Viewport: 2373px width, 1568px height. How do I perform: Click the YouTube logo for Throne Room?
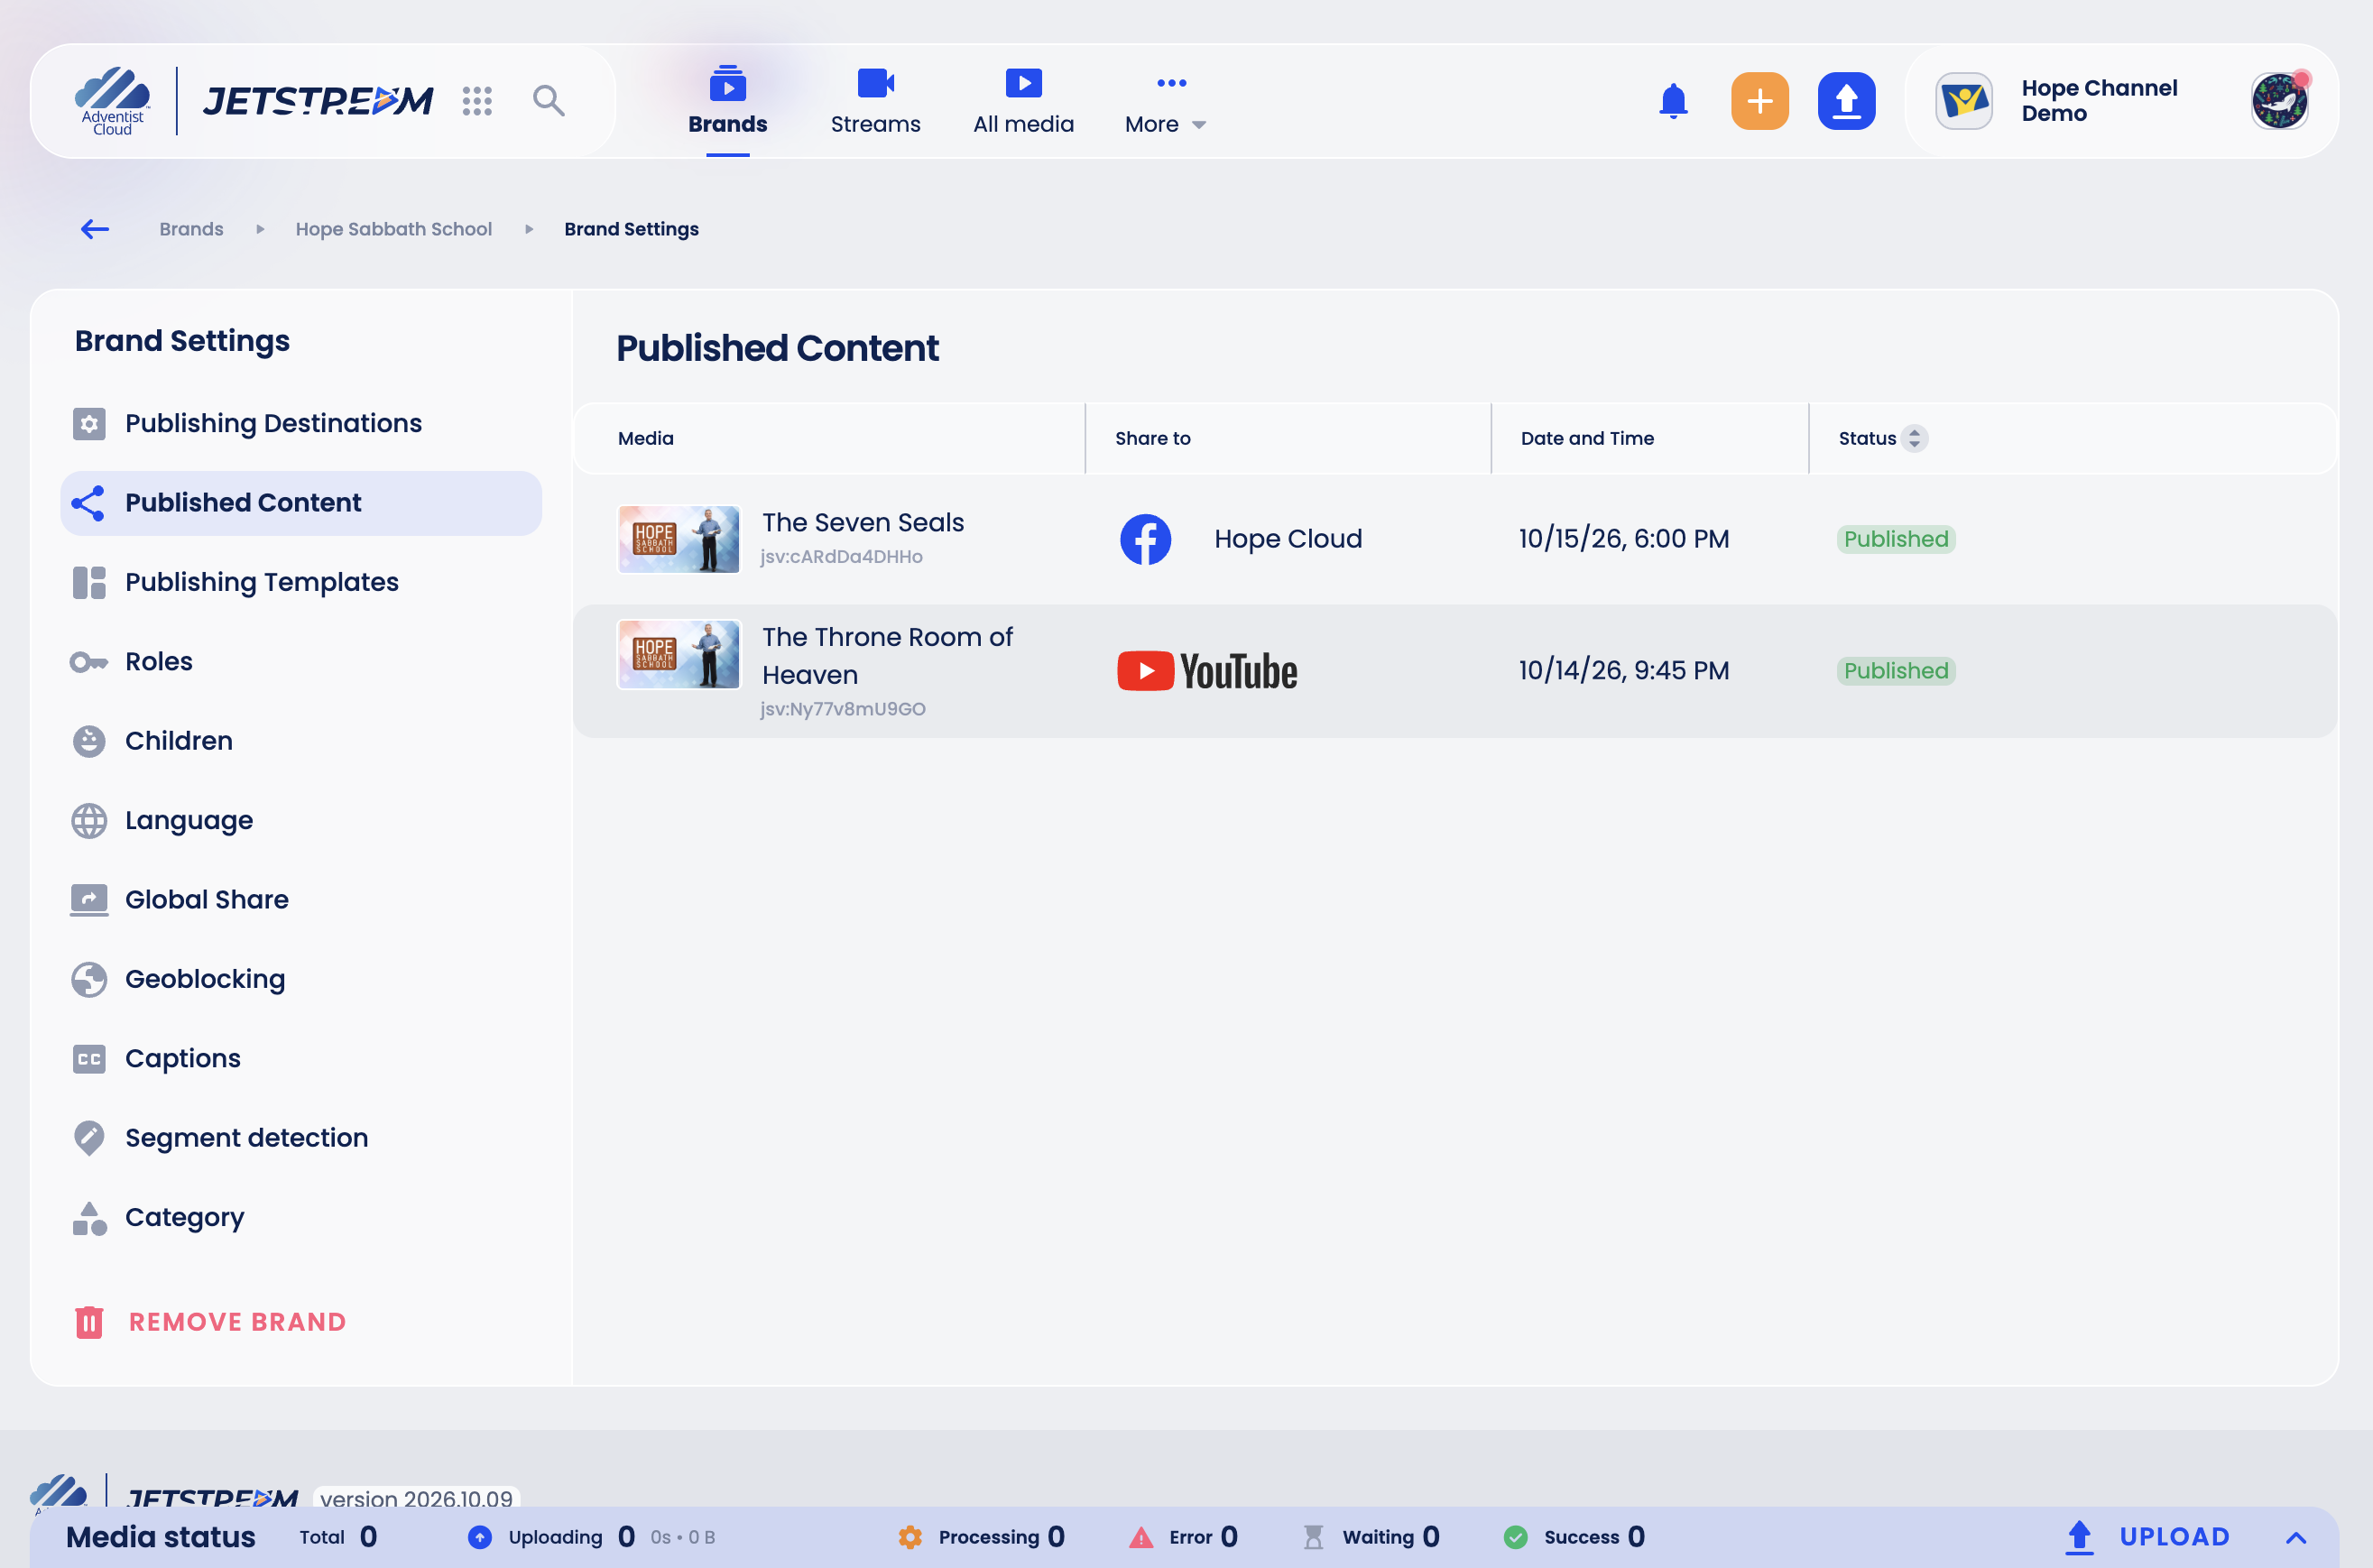click(1207, 671)
